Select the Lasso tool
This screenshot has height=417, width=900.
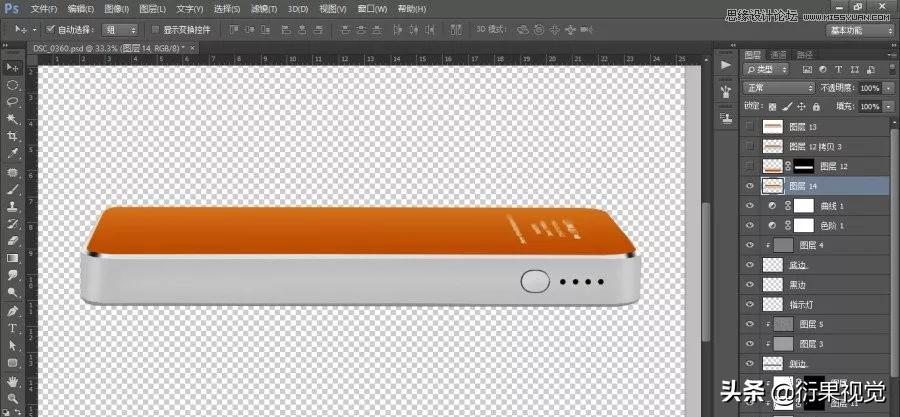[13, 102]
